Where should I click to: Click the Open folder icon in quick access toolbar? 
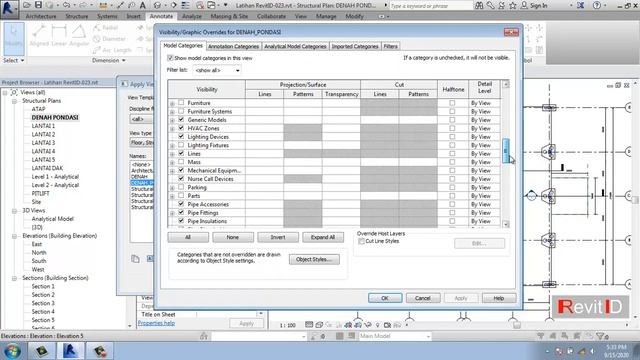(27, 5)
